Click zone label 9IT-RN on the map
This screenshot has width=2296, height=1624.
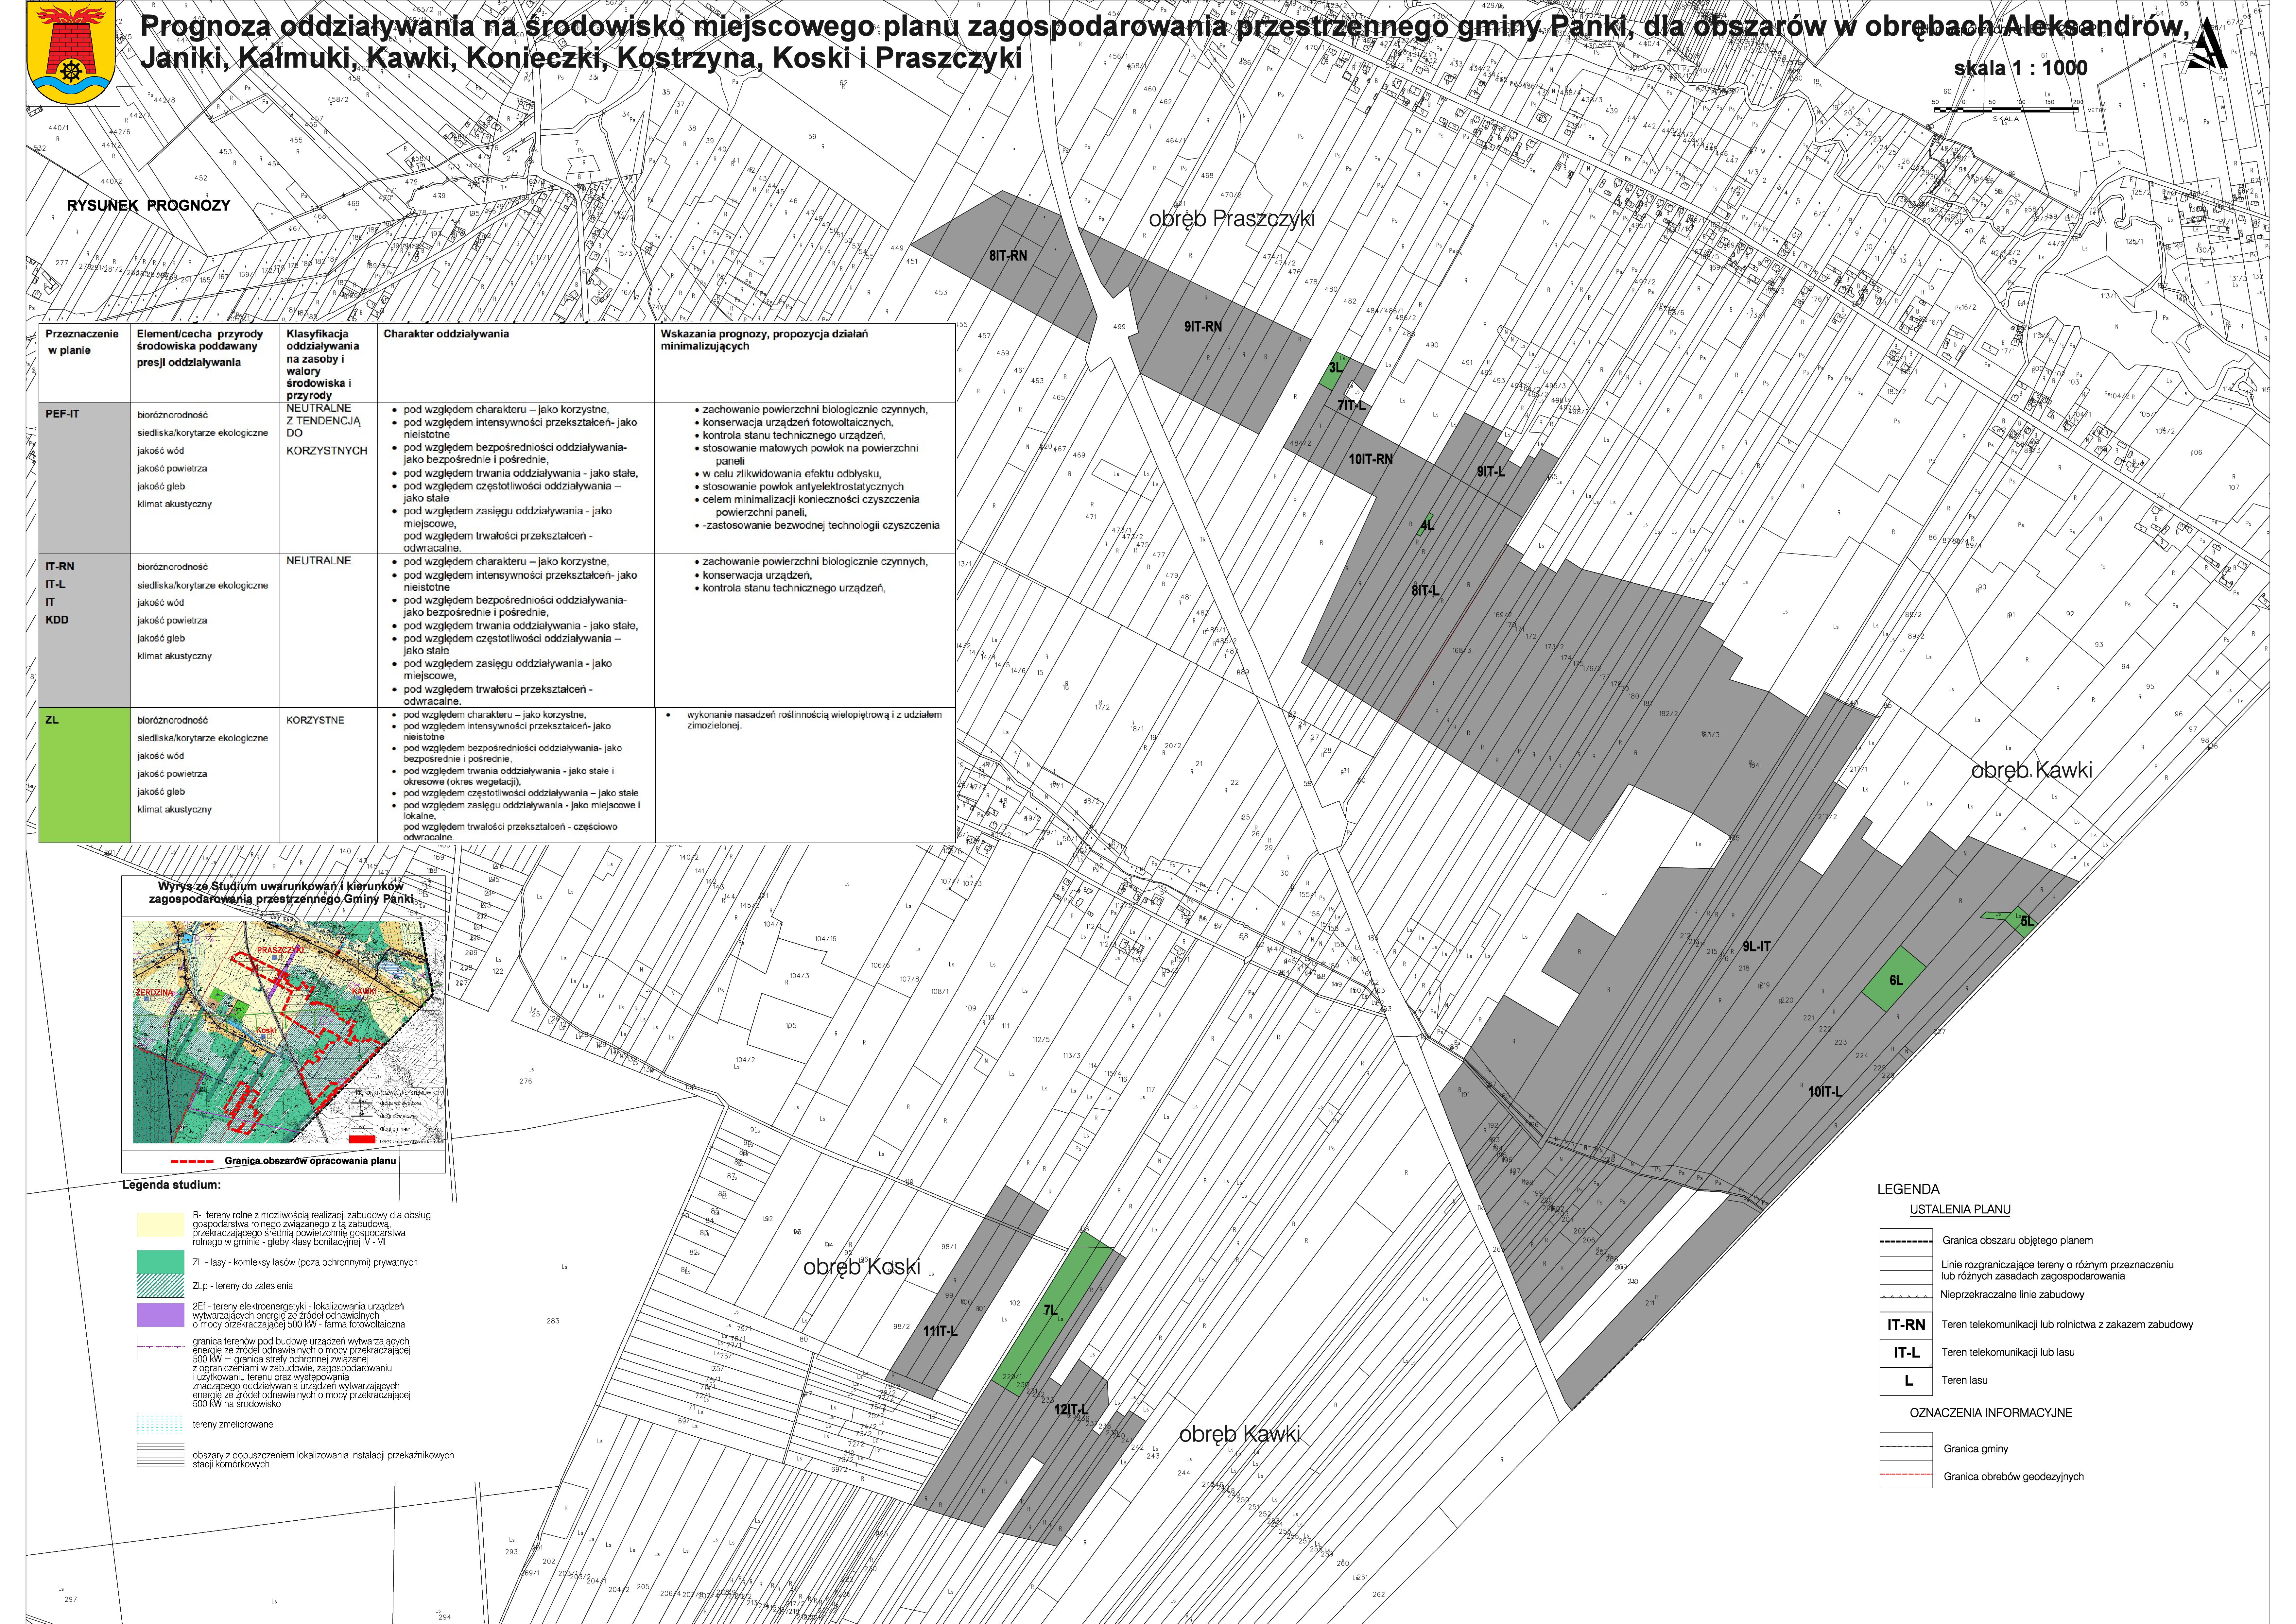click(x=1203, y=327)
